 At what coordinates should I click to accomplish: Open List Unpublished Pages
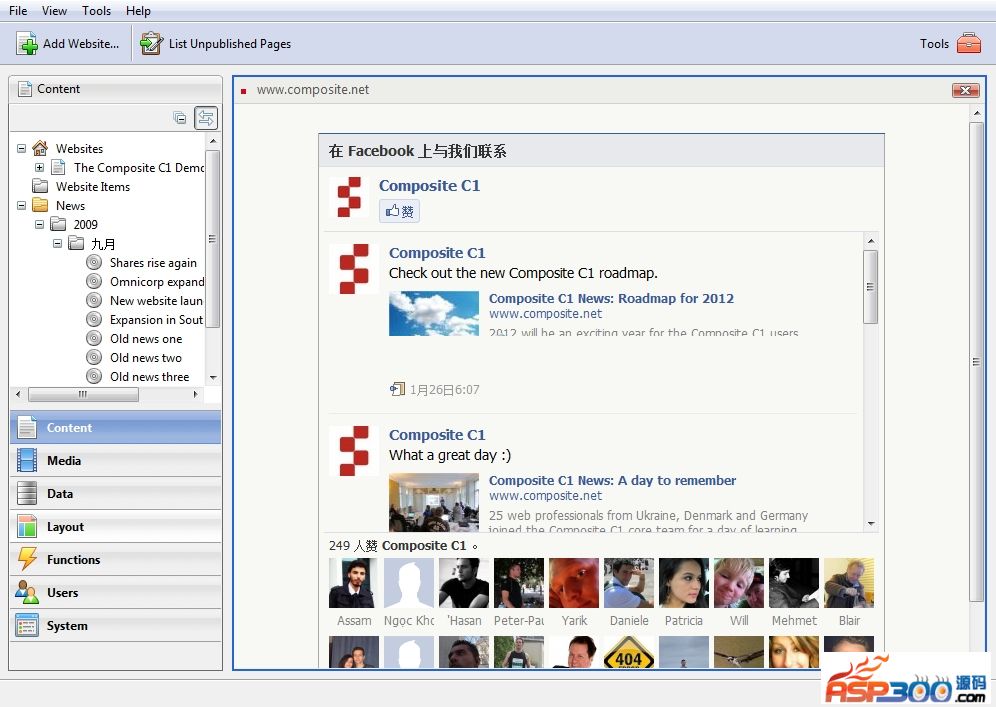pyautogui.click(x=215, y=44)
